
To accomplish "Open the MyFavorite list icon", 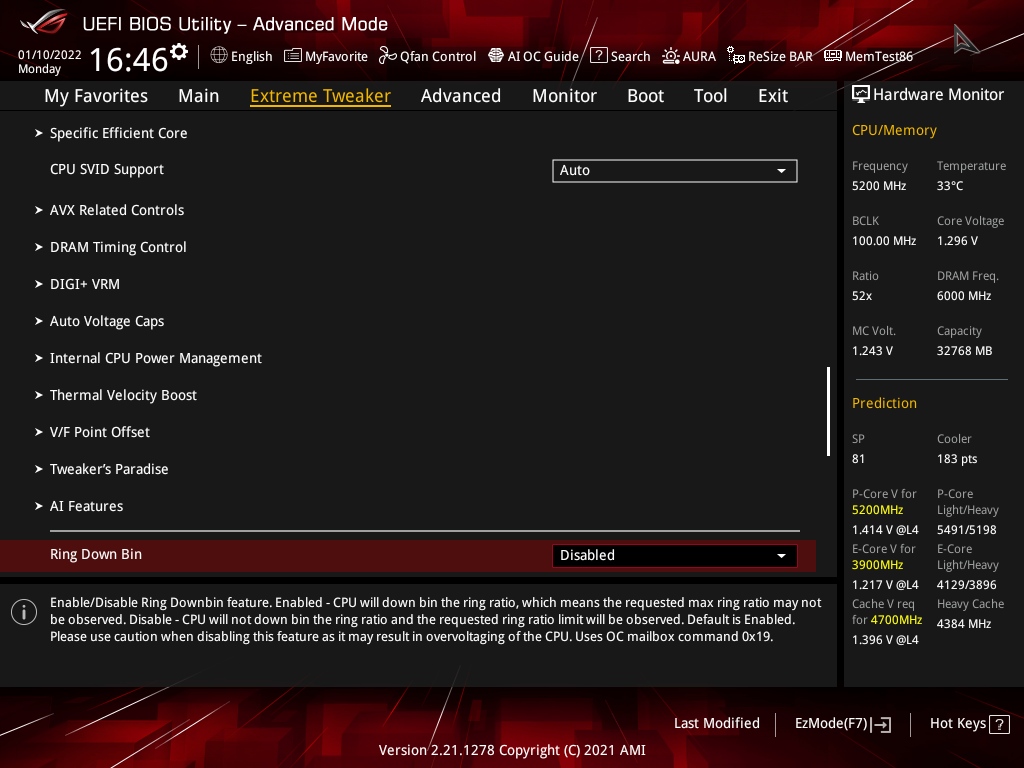I will pos(293,56).
